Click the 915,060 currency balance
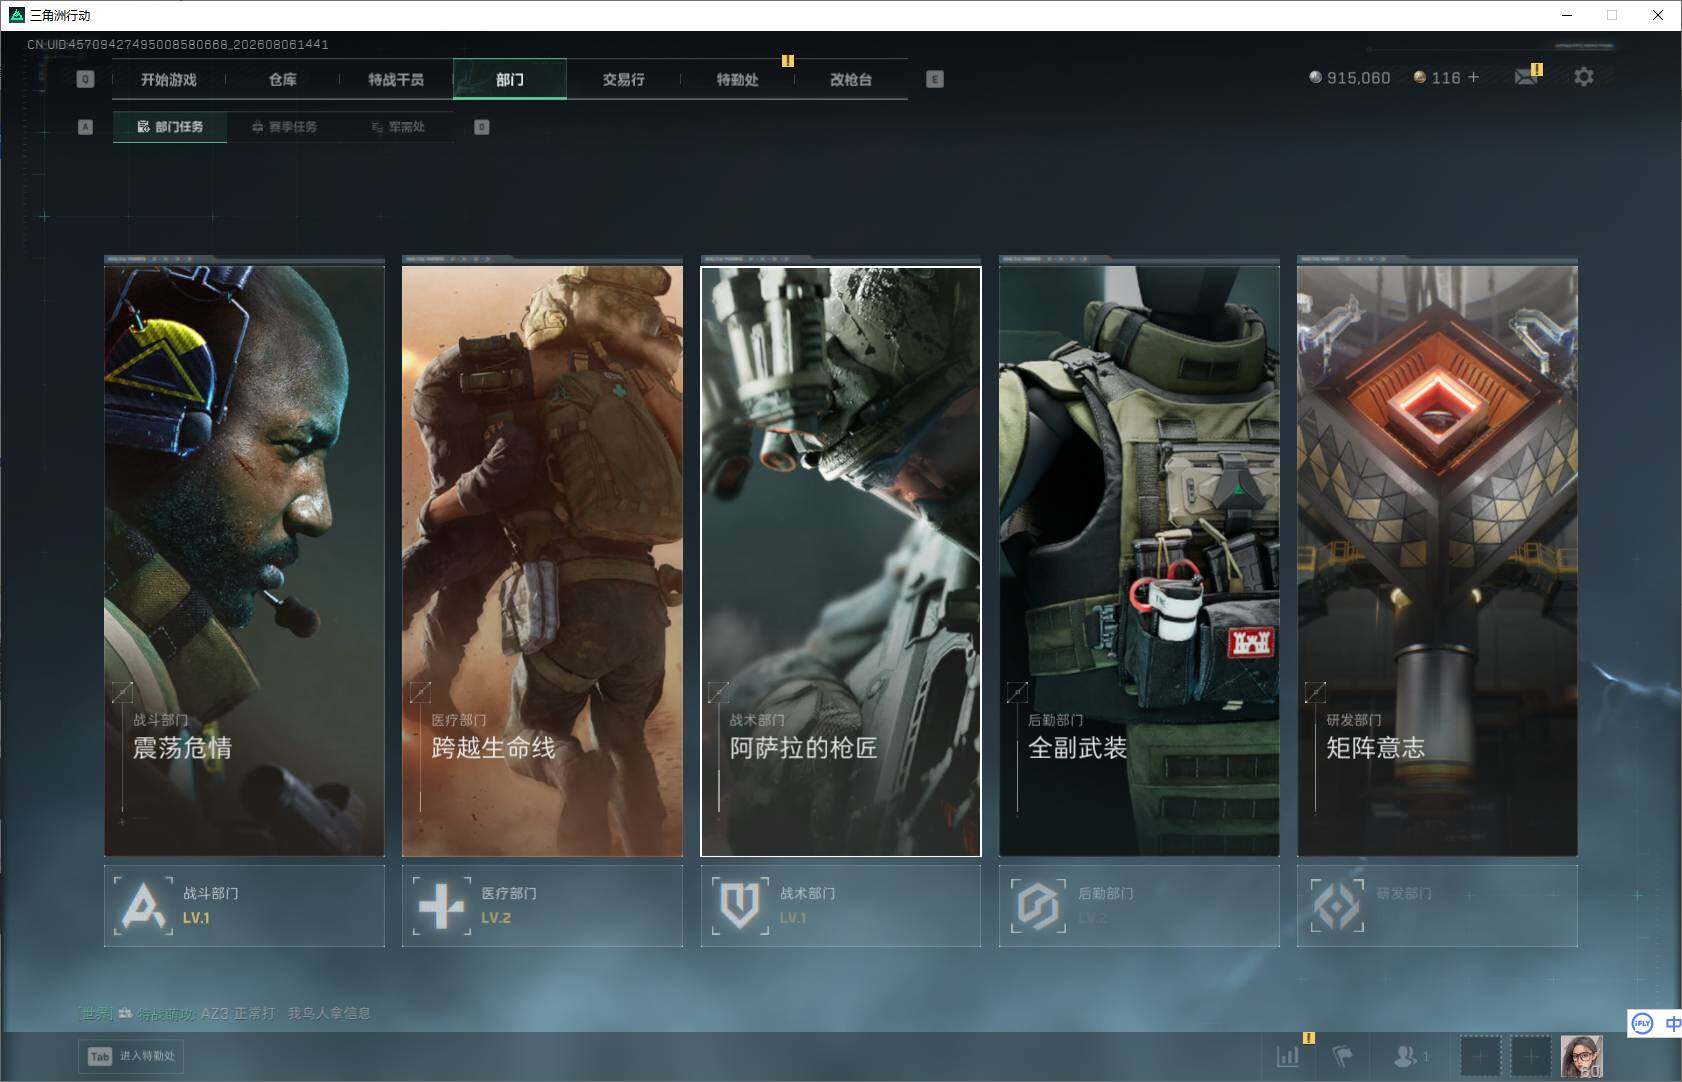Viewport: 1682px width, 1082px height. (1358, 78)
